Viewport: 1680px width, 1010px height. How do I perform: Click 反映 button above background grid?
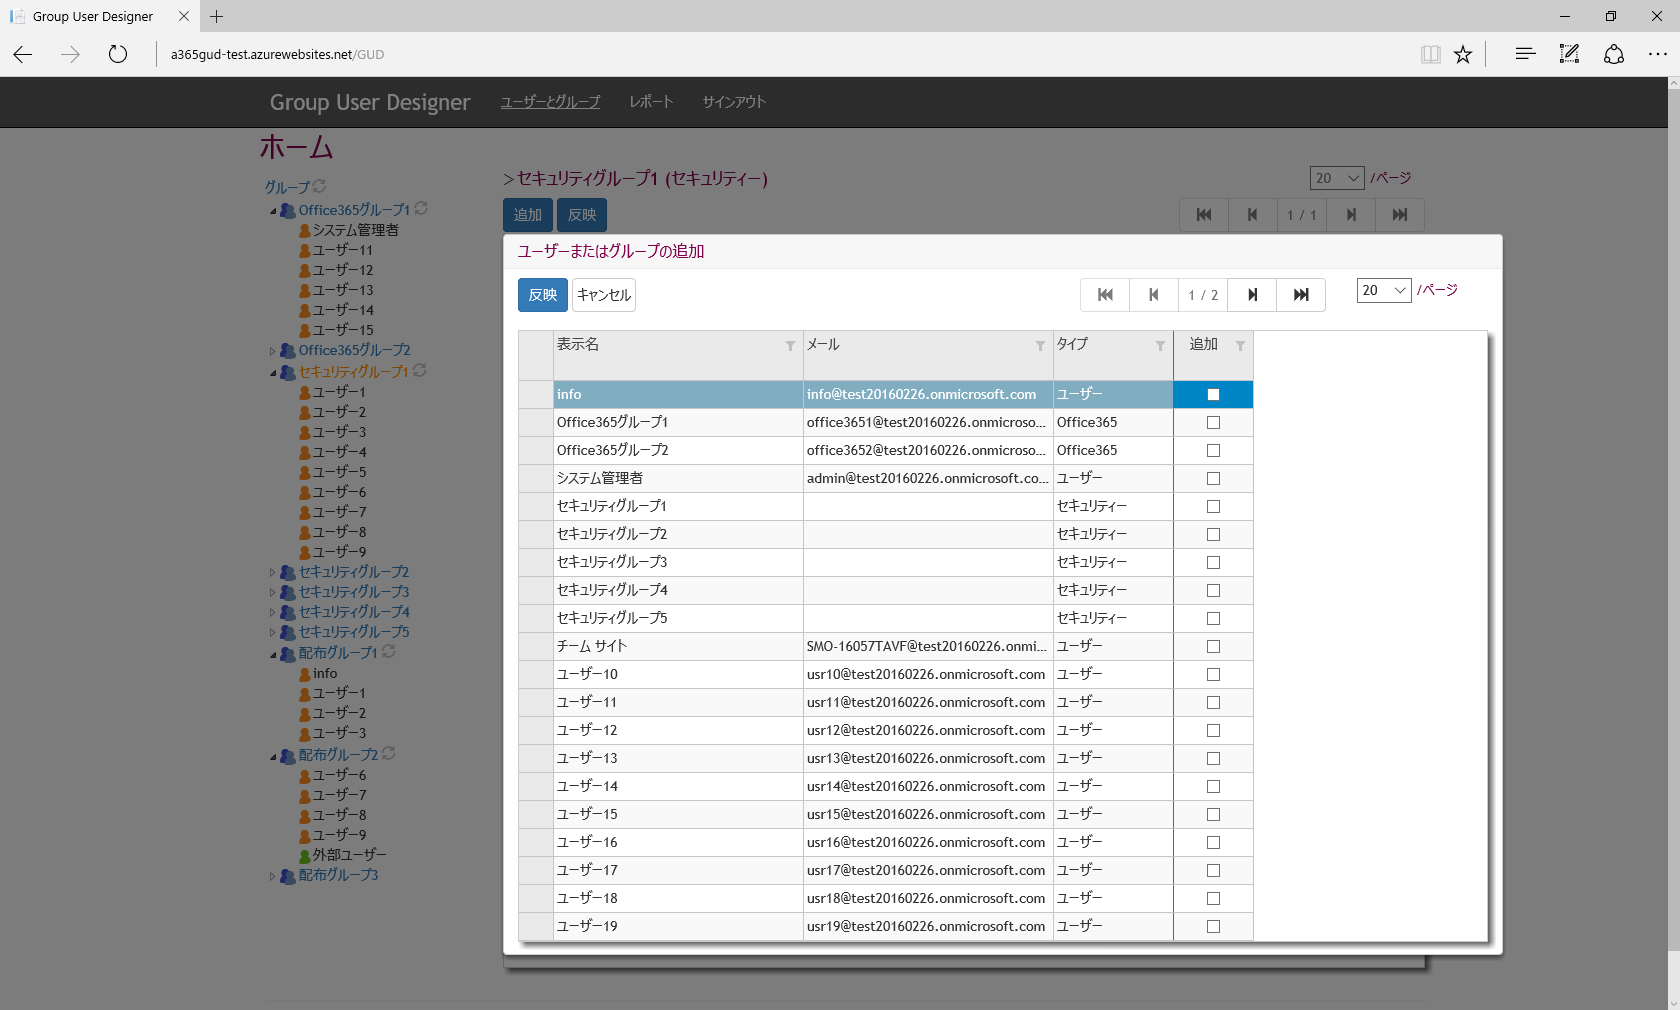pos(582,215)
